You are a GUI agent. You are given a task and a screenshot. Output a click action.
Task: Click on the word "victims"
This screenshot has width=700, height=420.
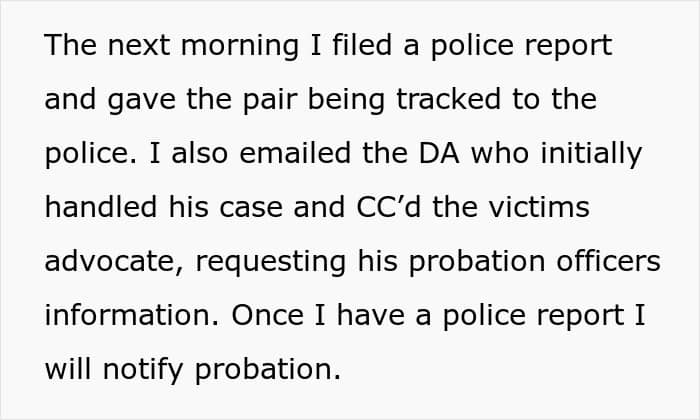[546, 207]
